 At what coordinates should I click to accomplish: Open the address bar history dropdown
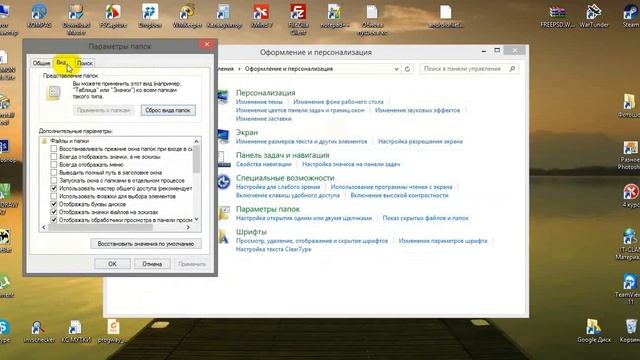click(x=396, y=69)
